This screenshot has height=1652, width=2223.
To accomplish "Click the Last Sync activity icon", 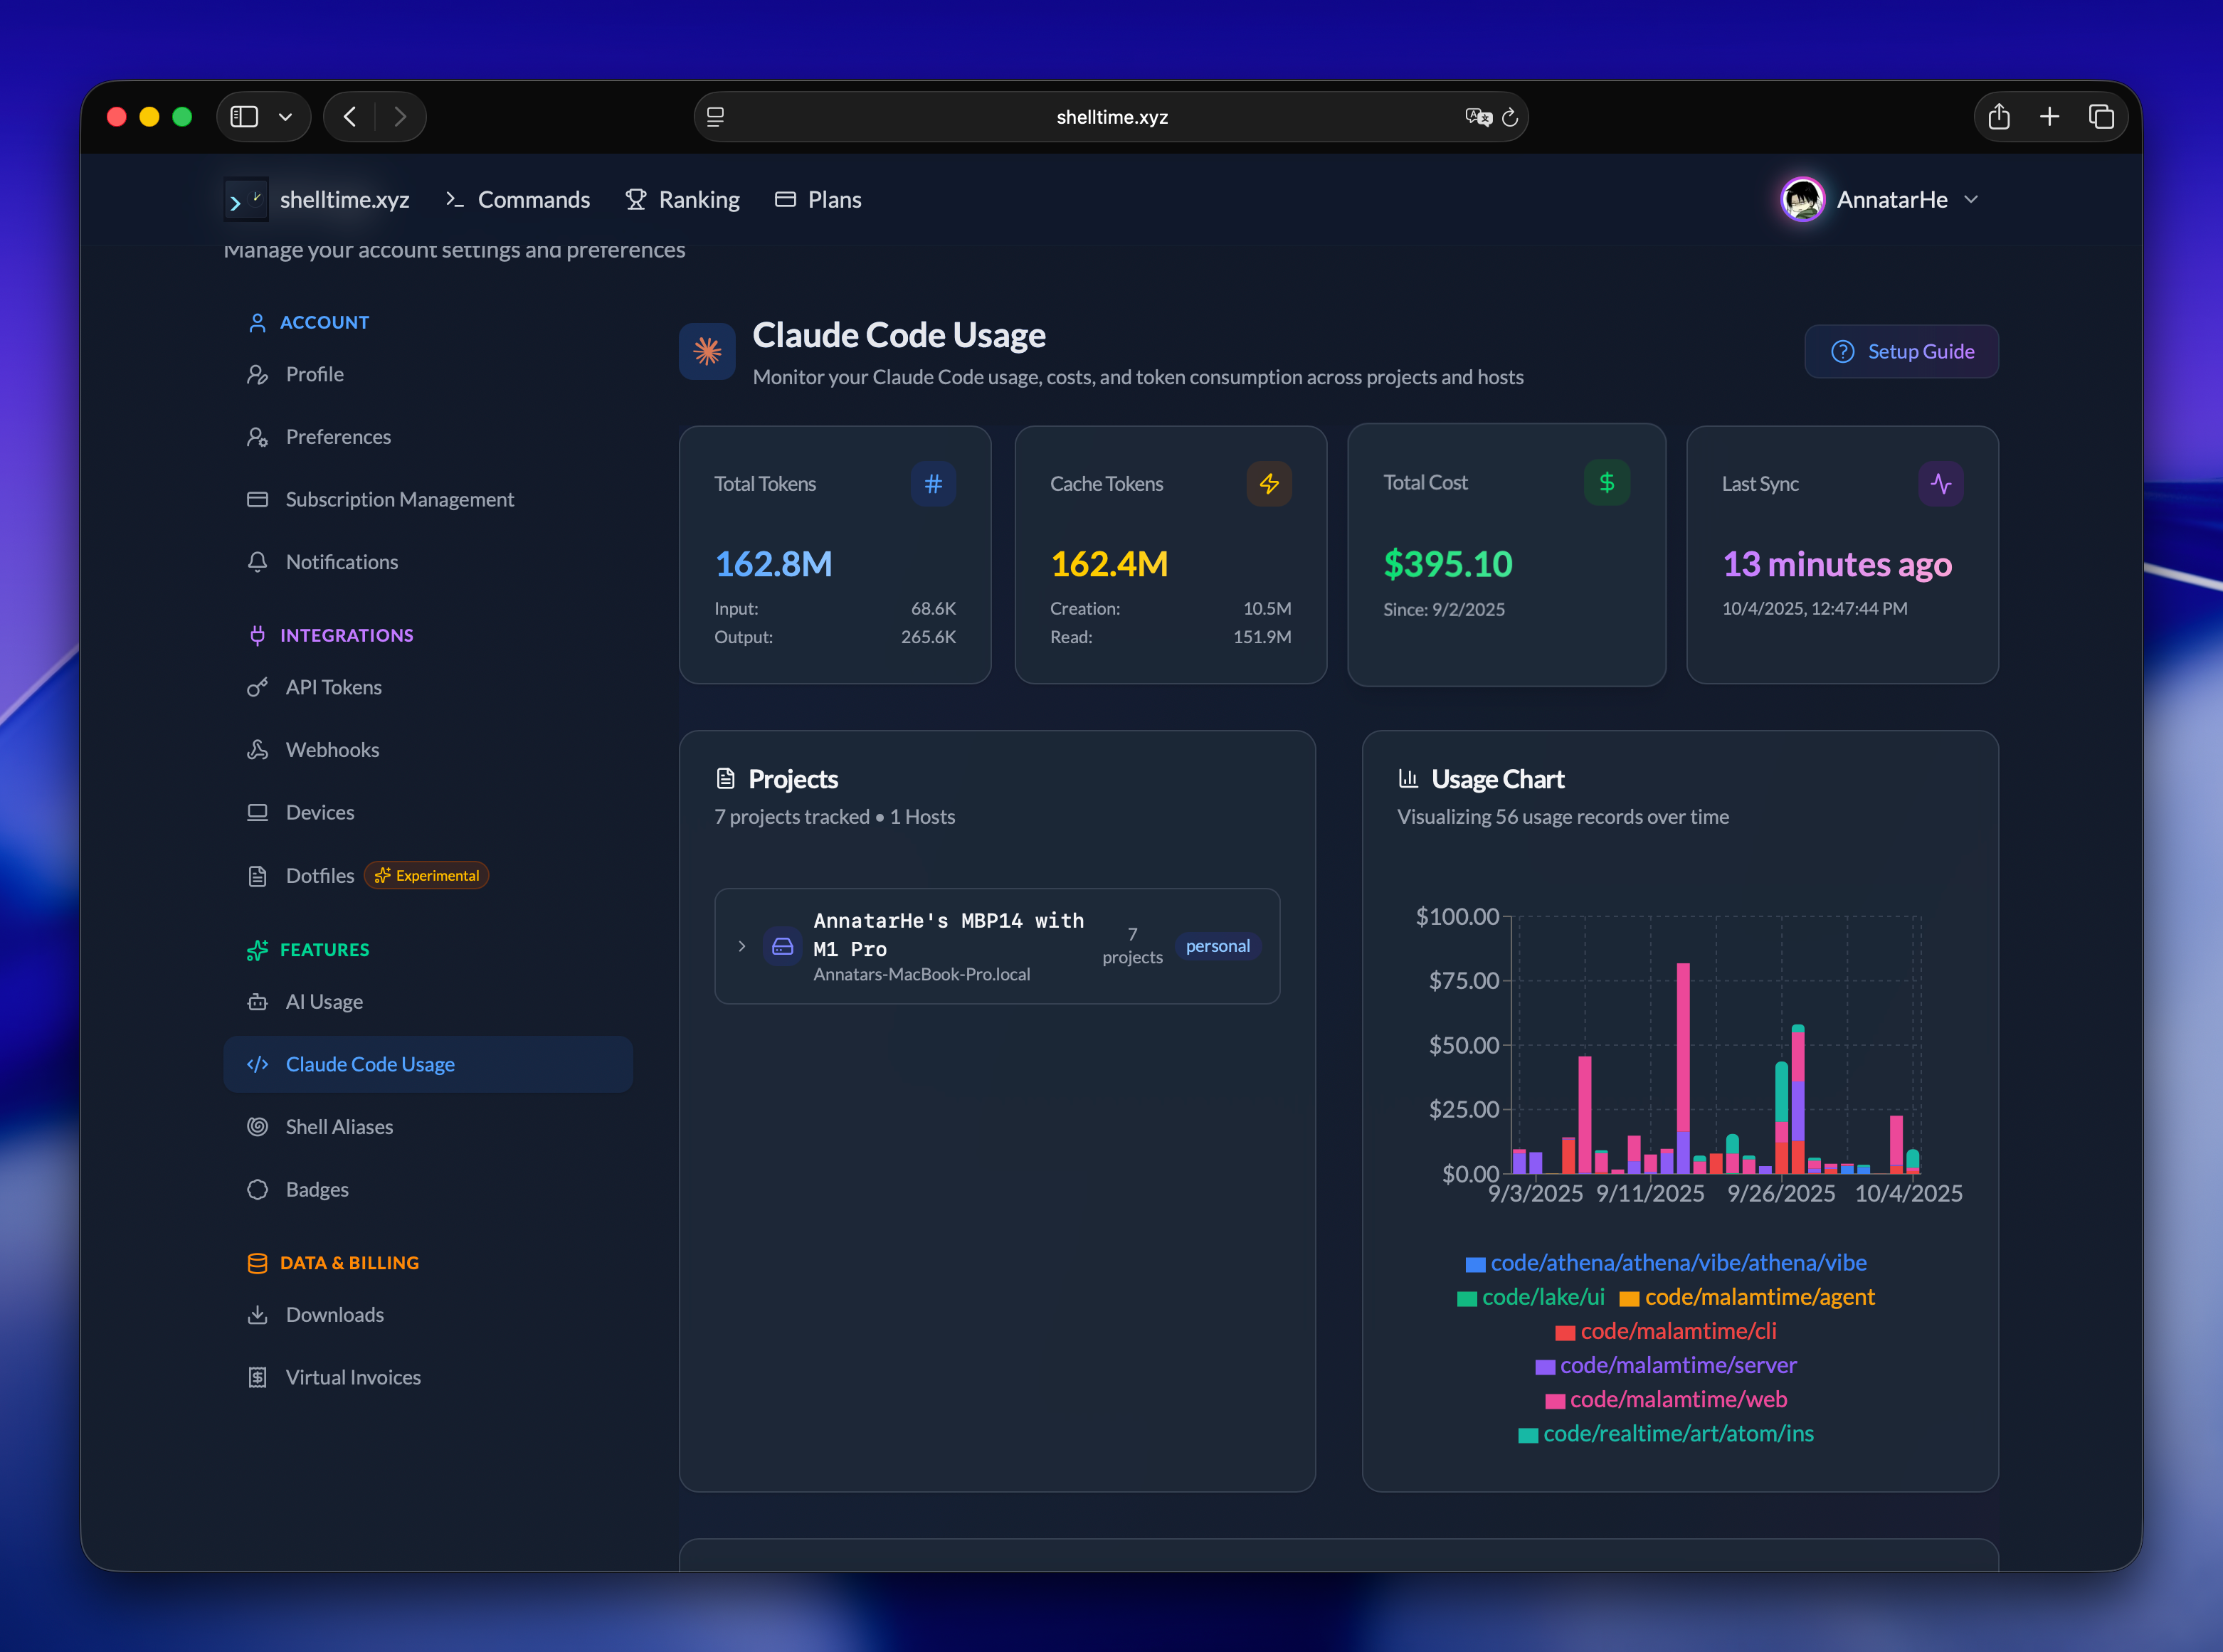I will [1940, 484].
